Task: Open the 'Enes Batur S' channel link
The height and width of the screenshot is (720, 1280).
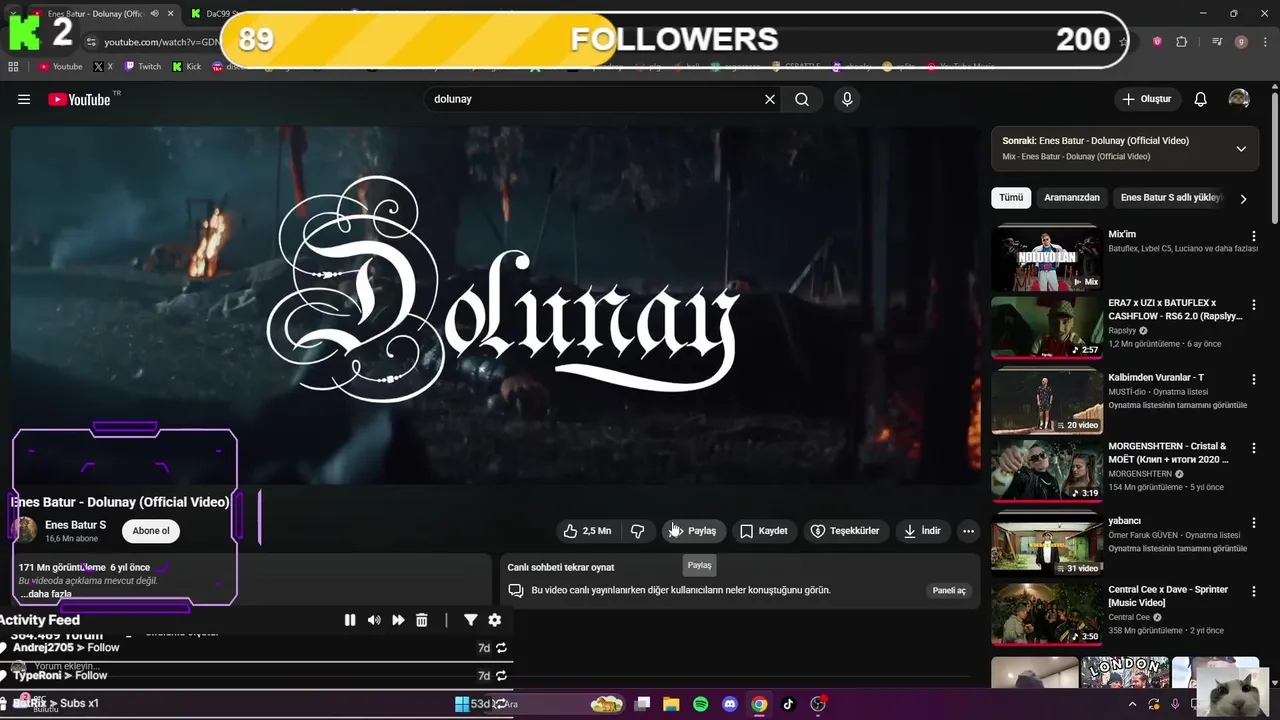Action: click(75, 525)
